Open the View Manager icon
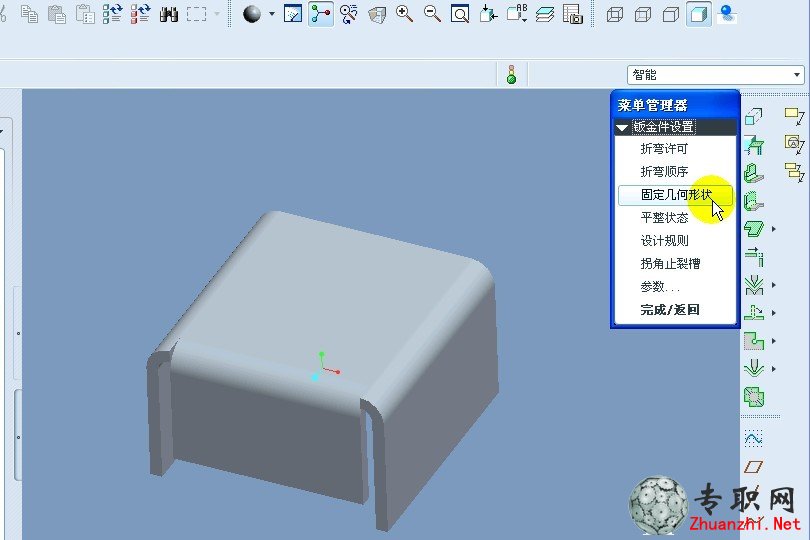 572,14
